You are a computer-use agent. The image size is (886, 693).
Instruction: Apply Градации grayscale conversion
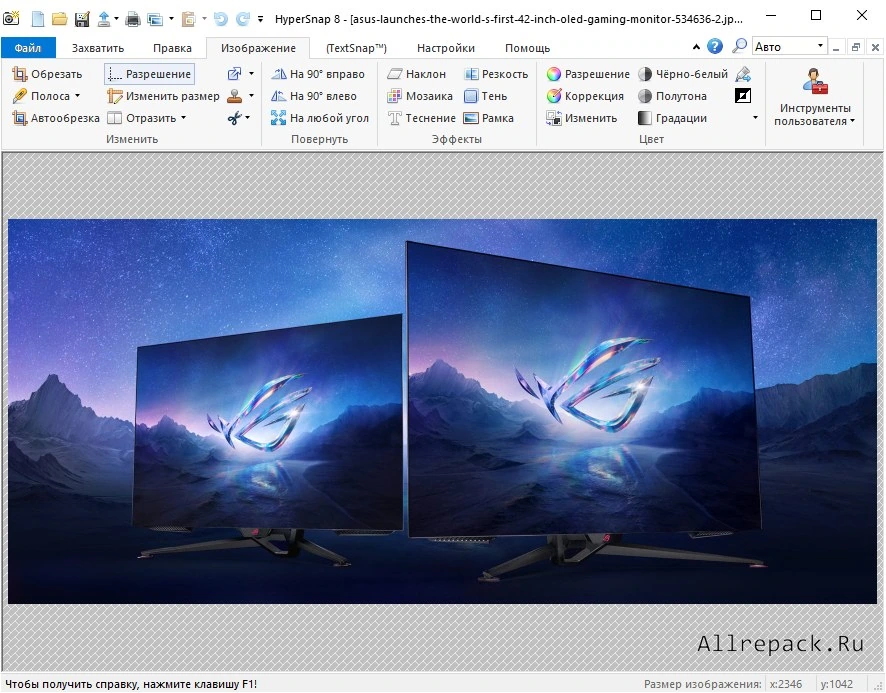coord(672,118)
